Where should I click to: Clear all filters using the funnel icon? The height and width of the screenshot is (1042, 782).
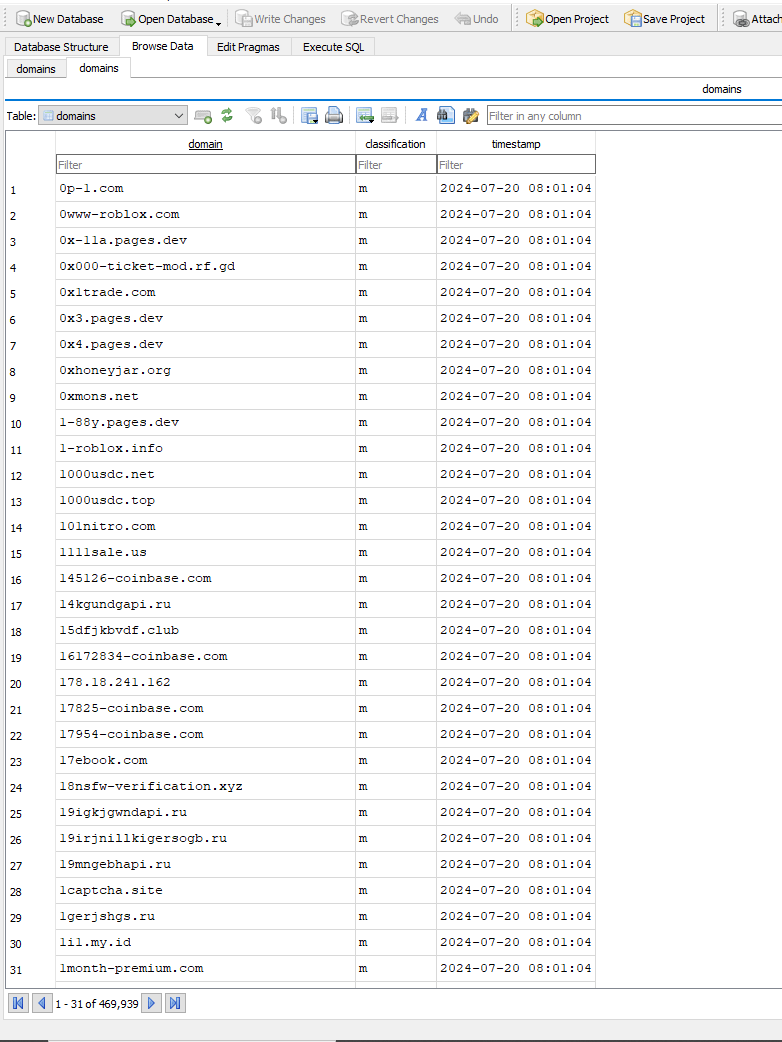254,116
